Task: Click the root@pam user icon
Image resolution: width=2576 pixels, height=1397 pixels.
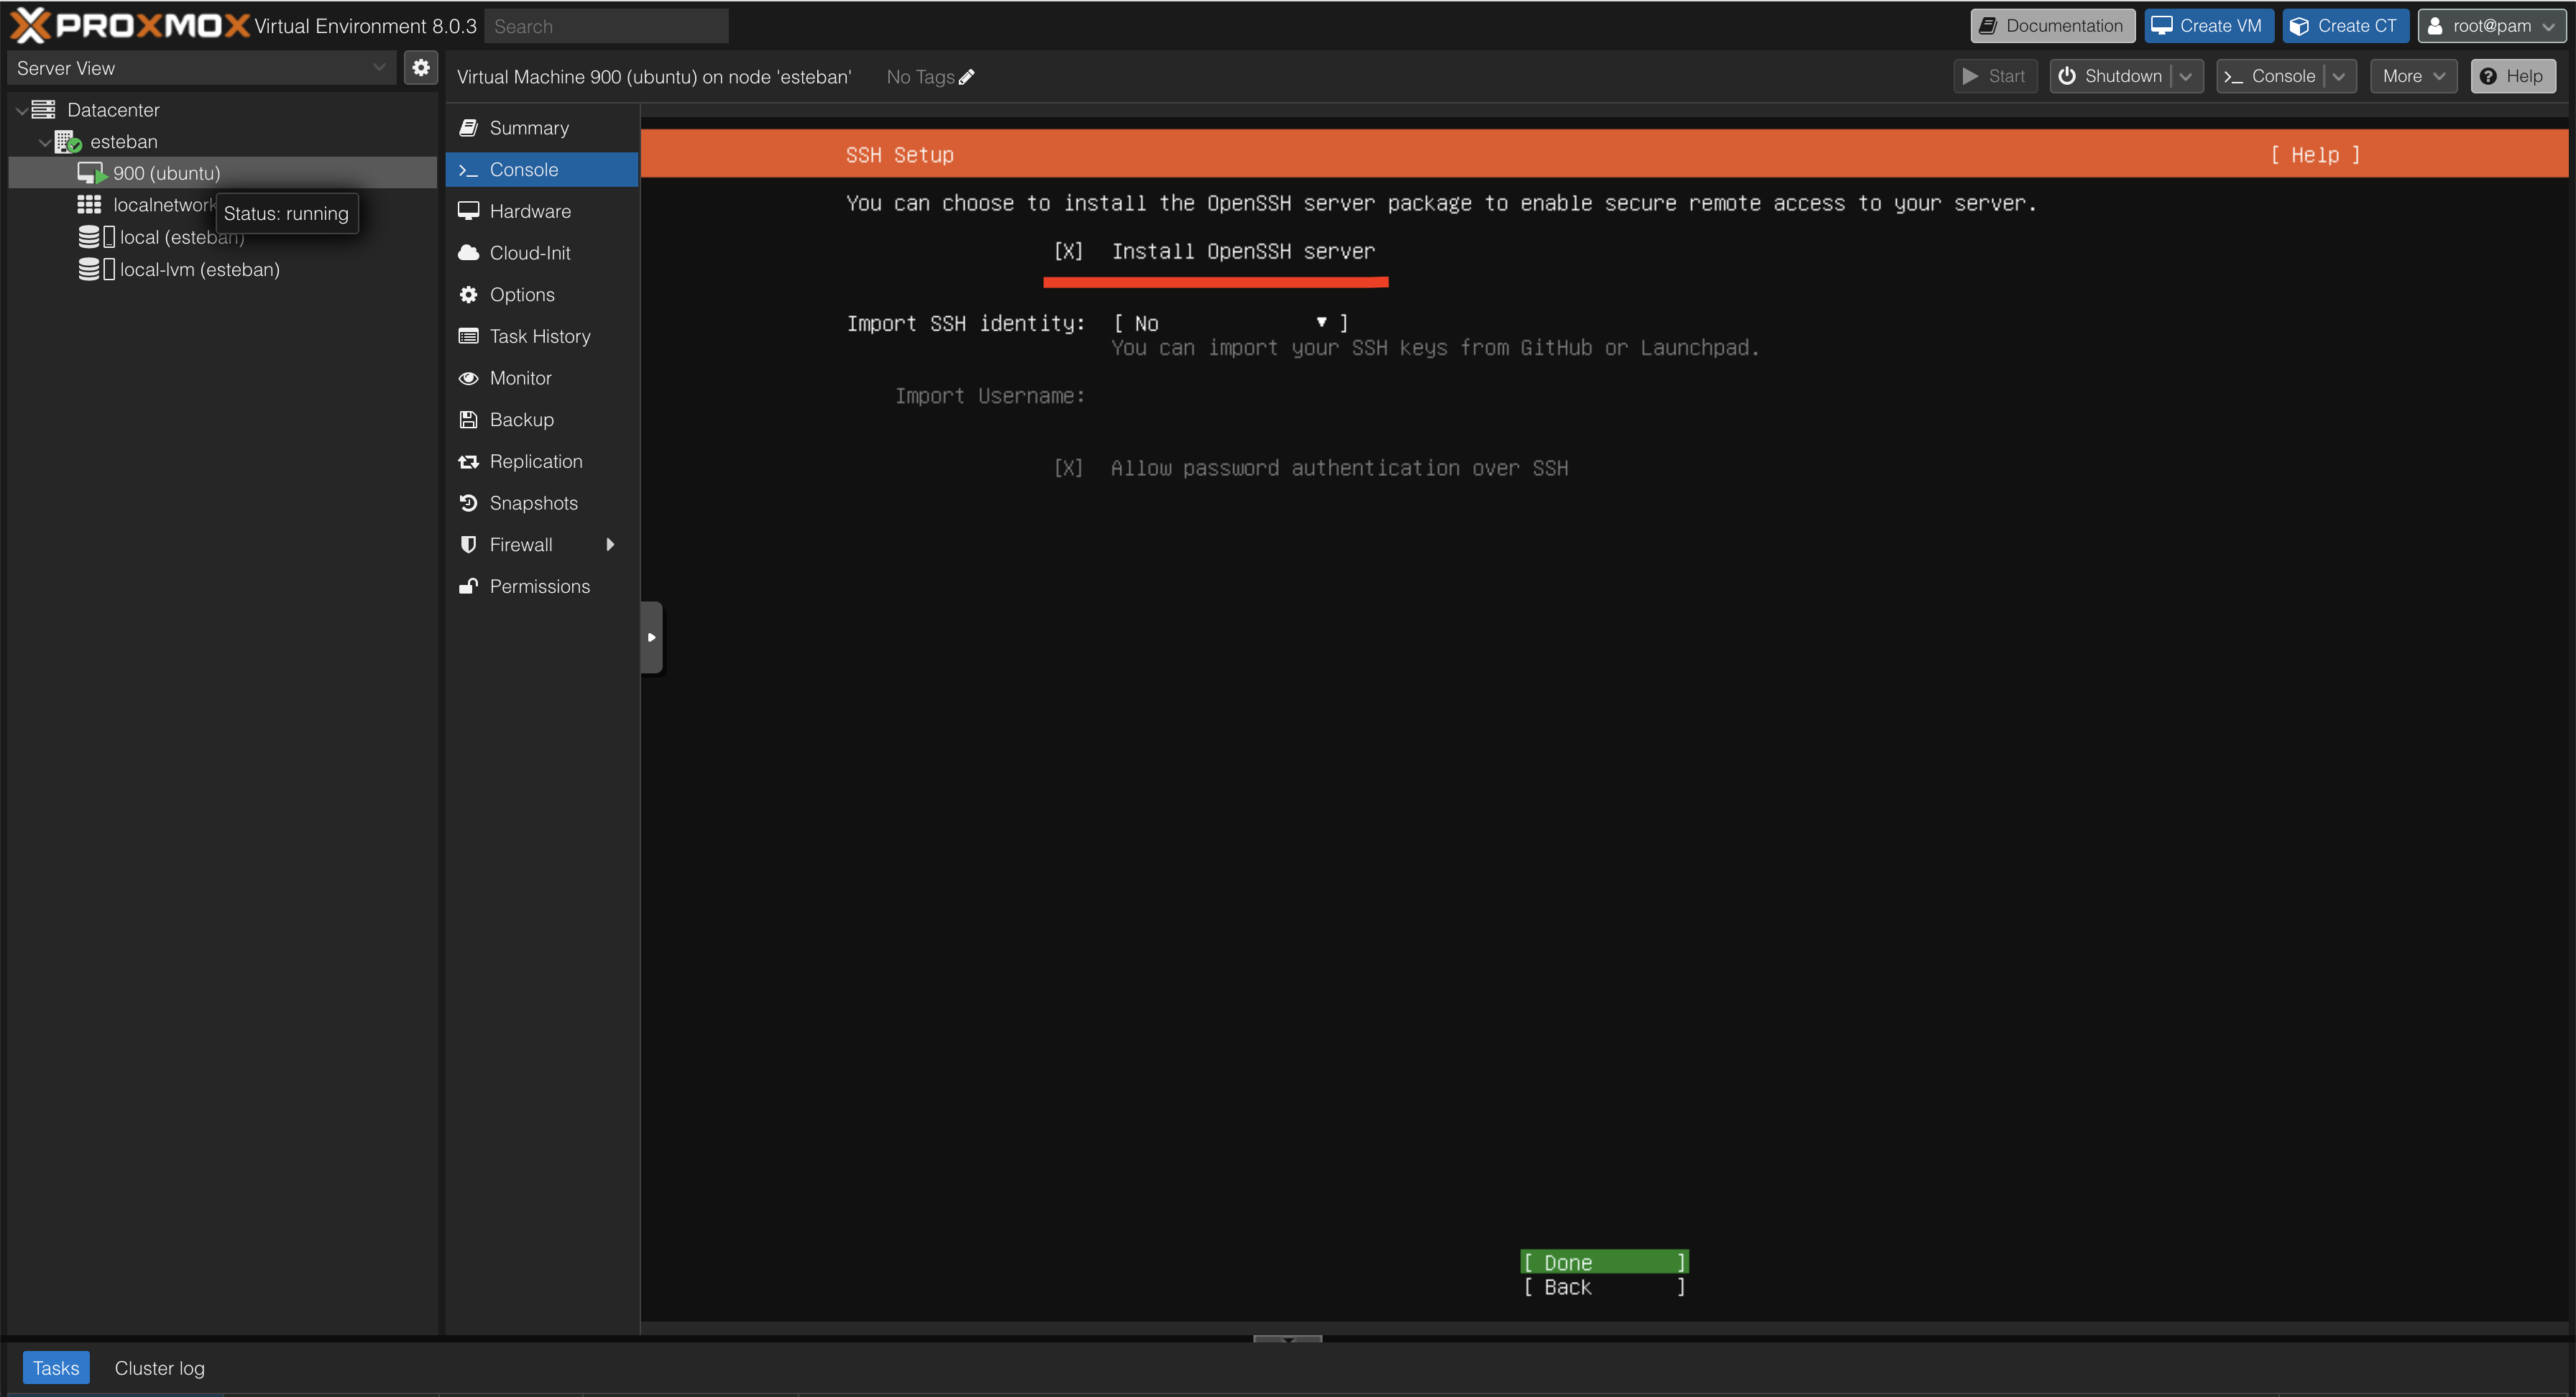Action: point(2436,26)
